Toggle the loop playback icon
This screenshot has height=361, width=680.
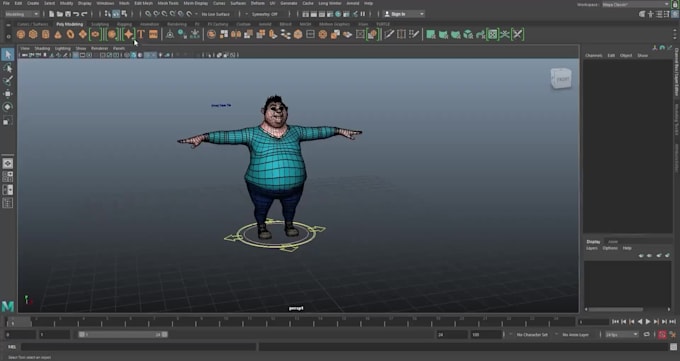tap(647, 335)
